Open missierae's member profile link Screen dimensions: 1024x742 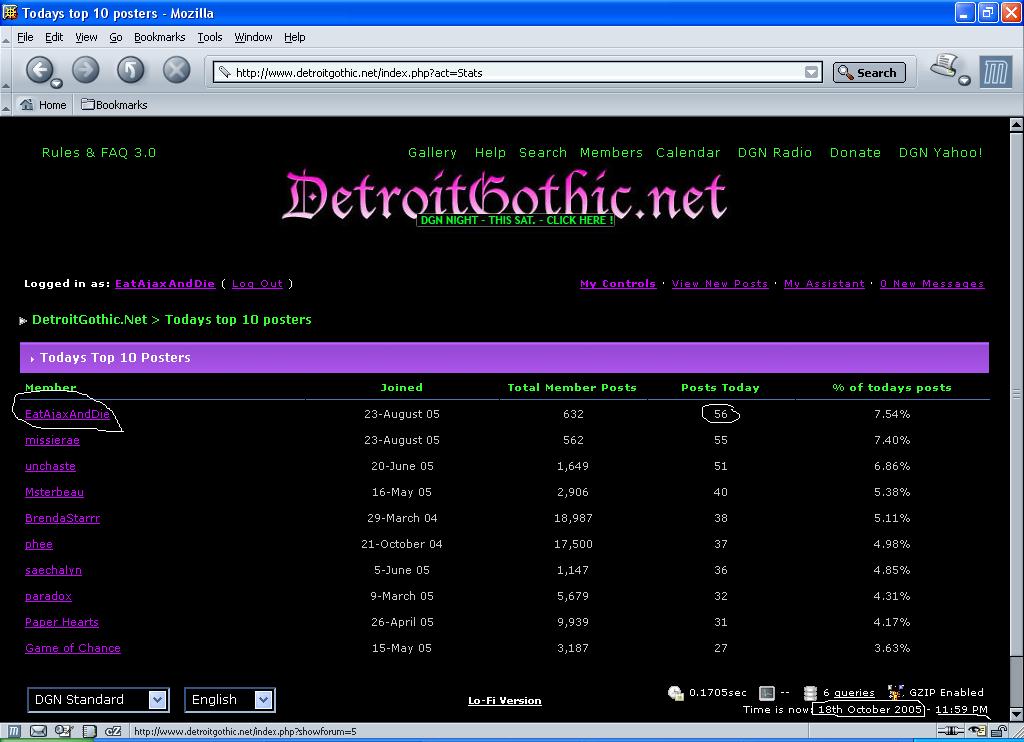tap(52, 440)
